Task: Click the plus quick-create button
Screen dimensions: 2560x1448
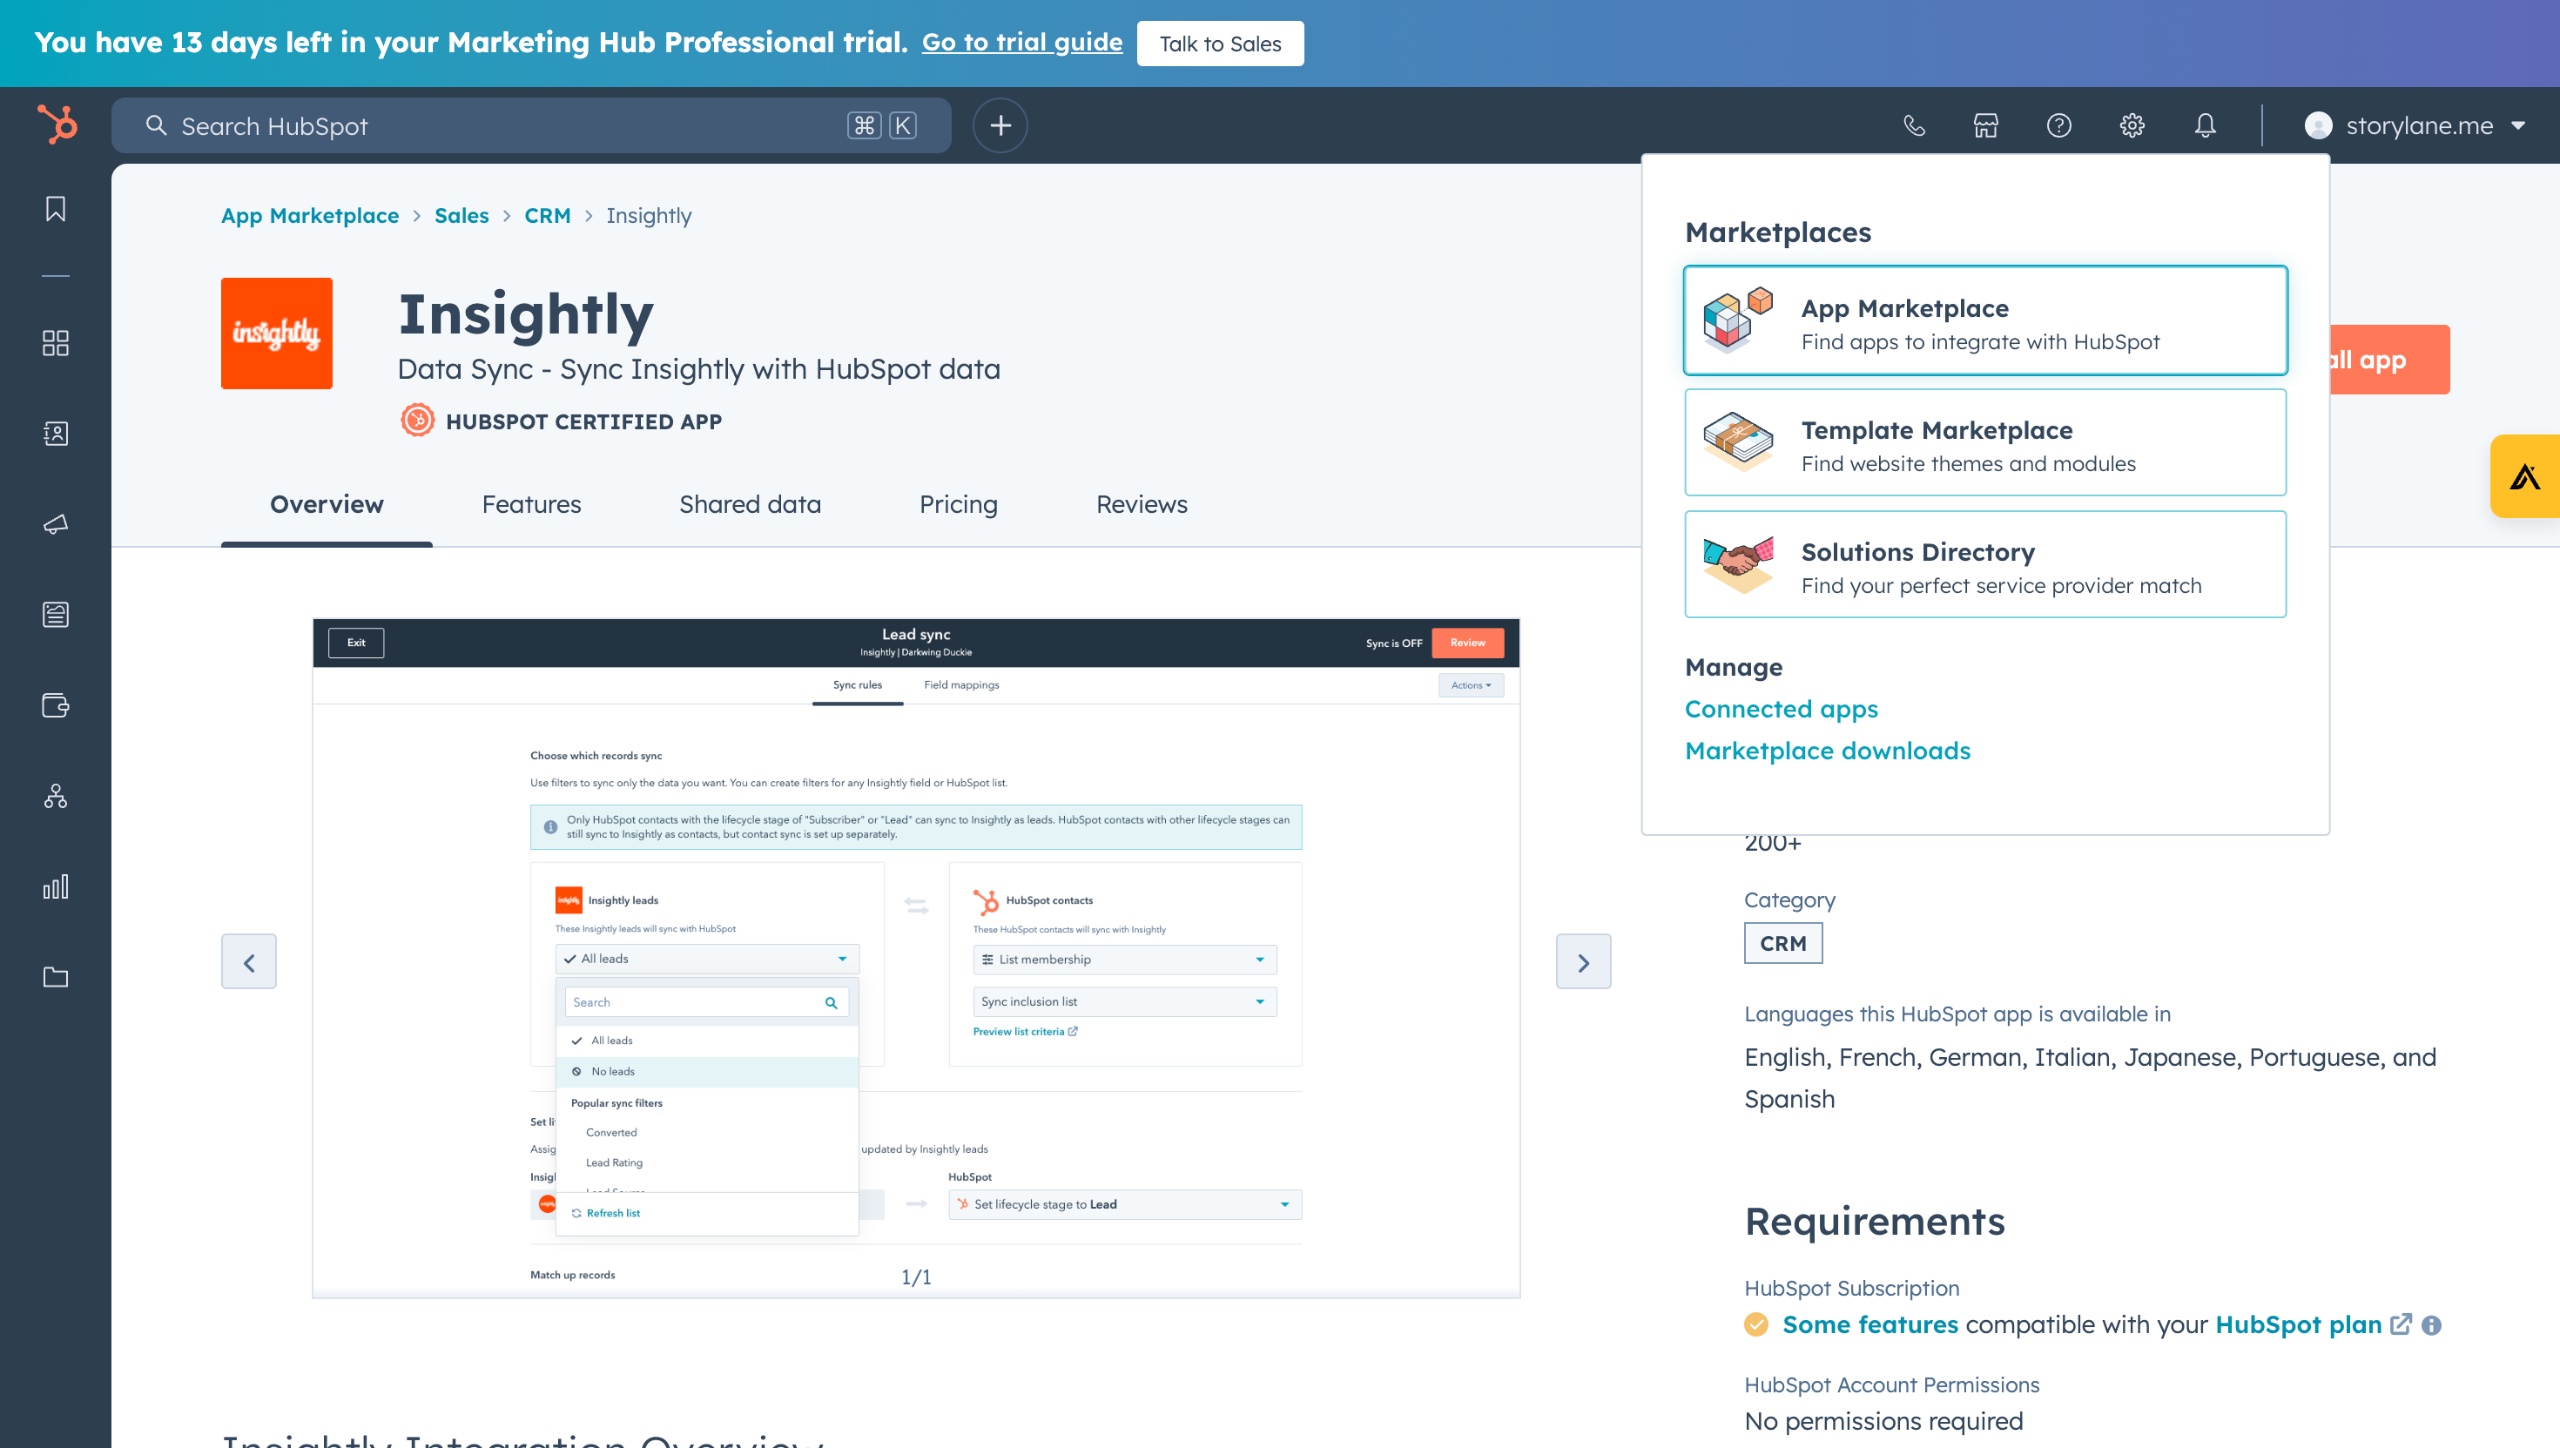Action: (1000, 126)
